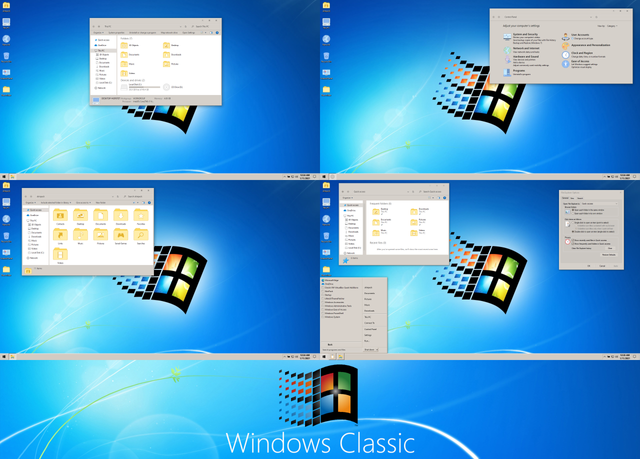
Task: Click System properties in This PC toolbar
Action: pos(116,33)
